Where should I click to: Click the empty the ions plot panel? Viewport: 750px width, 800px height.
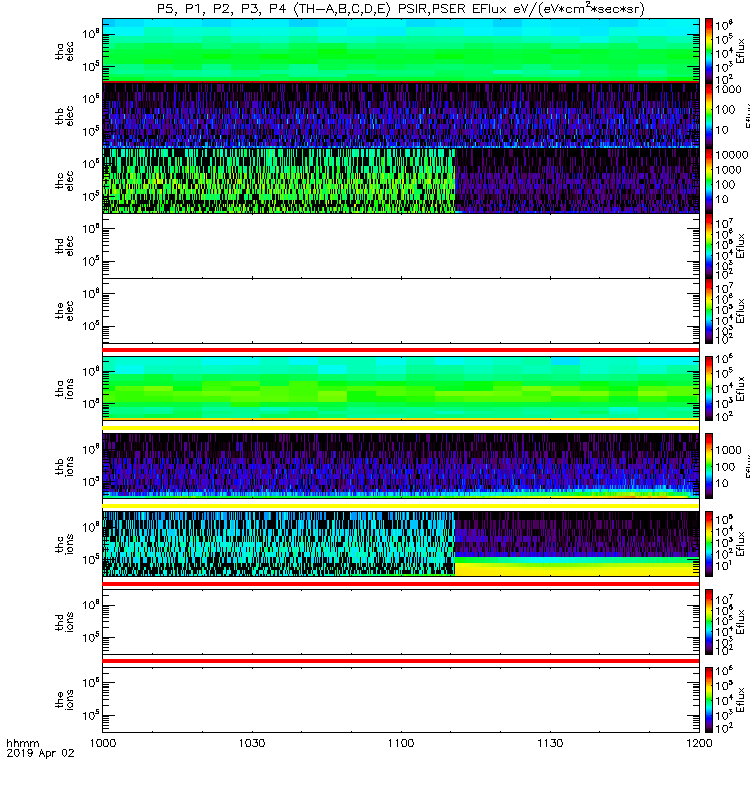tap(401, 699)
